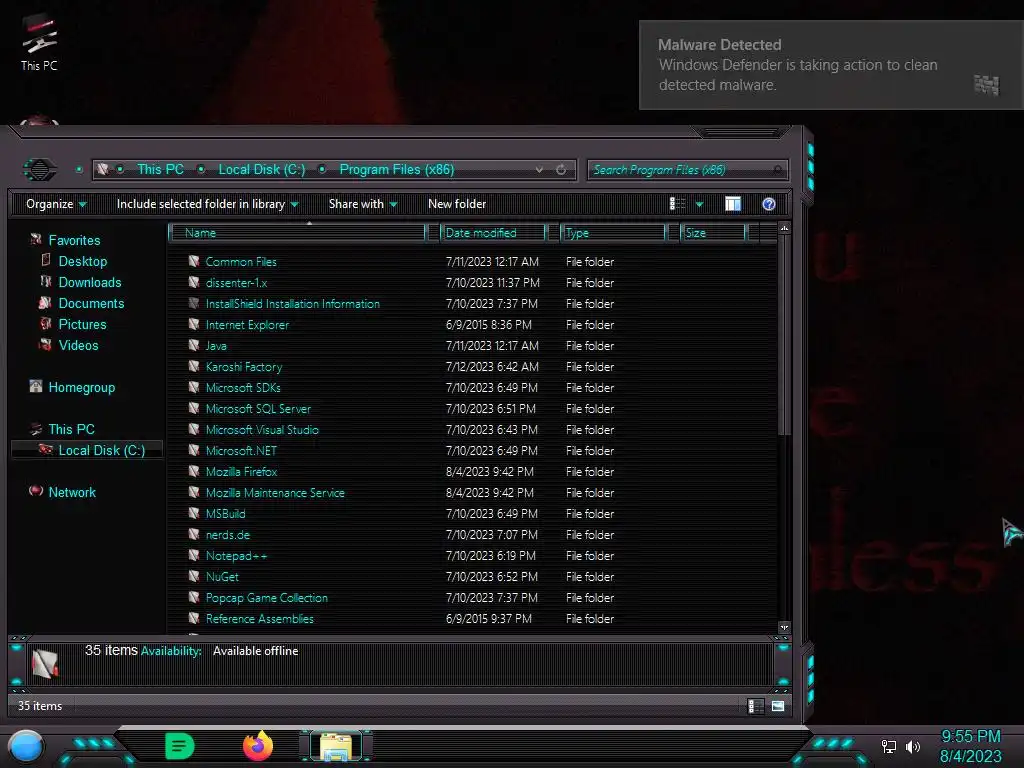The height and width of the screenshot is (768, 1024).
Task: Select Local Disk (C:) in navigation pane
Action: click(x=88, y=450)
